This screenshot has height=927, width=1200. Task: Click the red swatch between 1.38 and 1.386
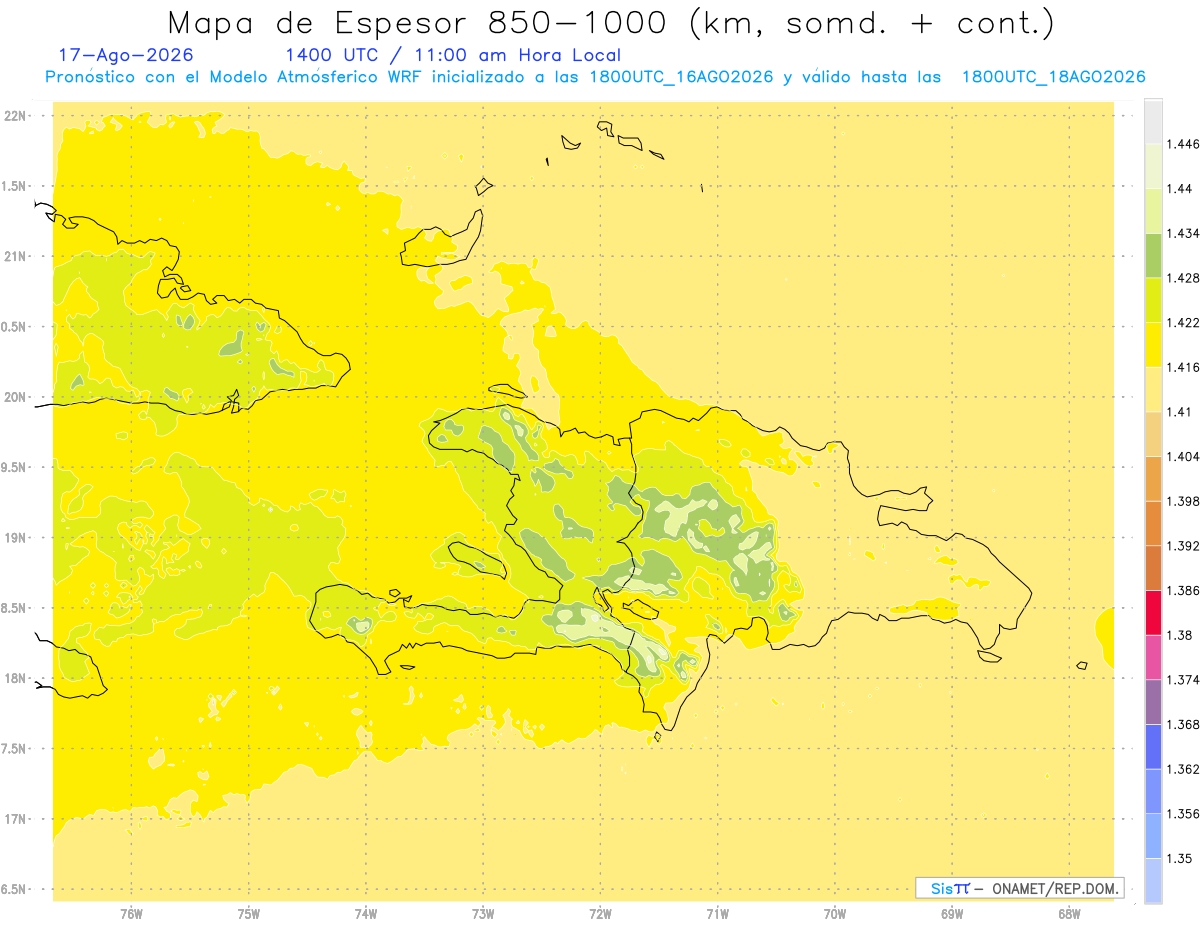[x=1153, y=612]
